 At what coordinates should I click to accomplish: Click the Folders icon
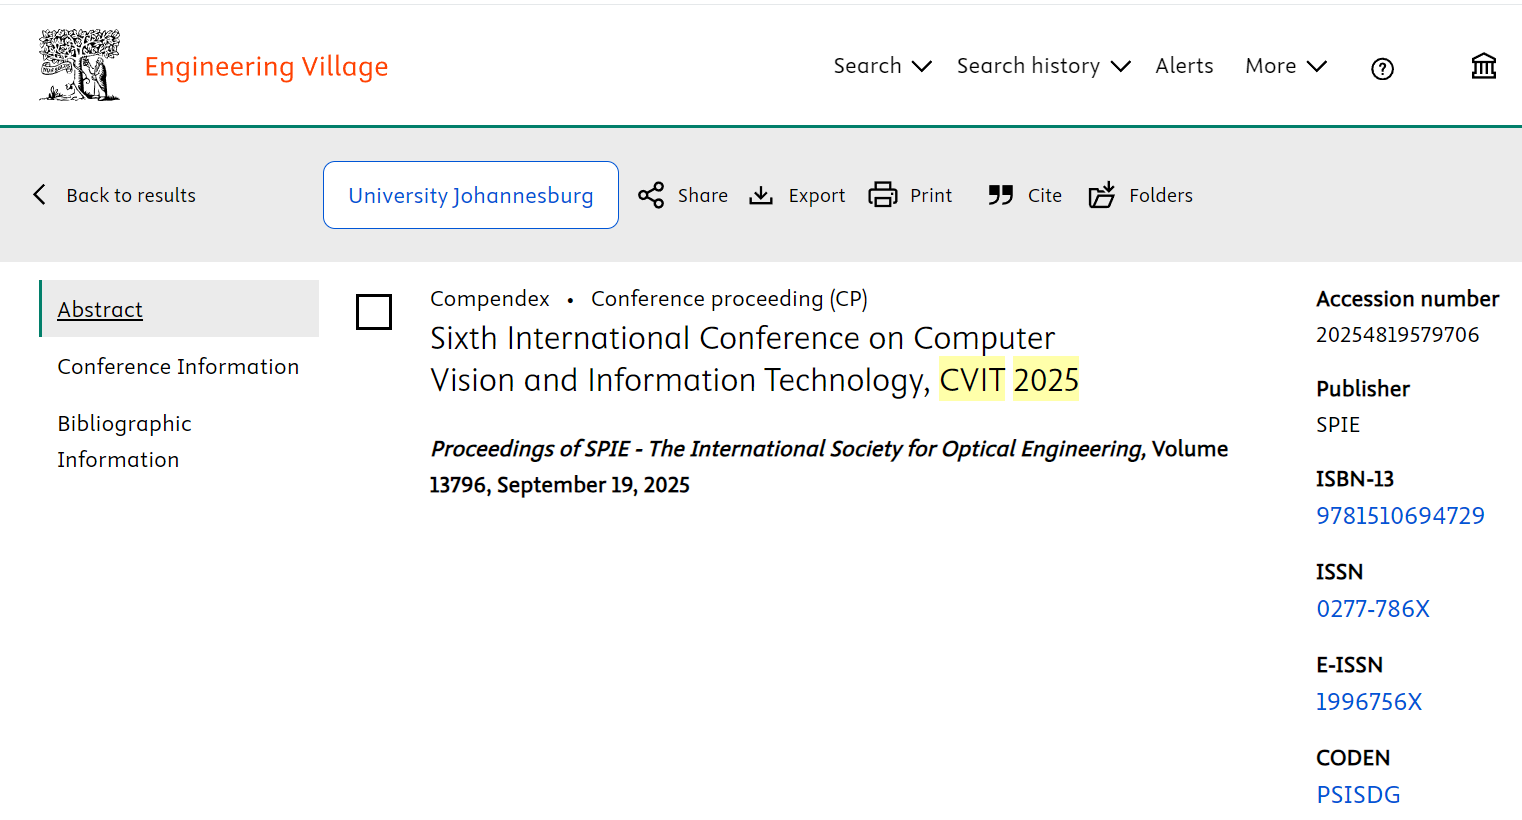1101,195
